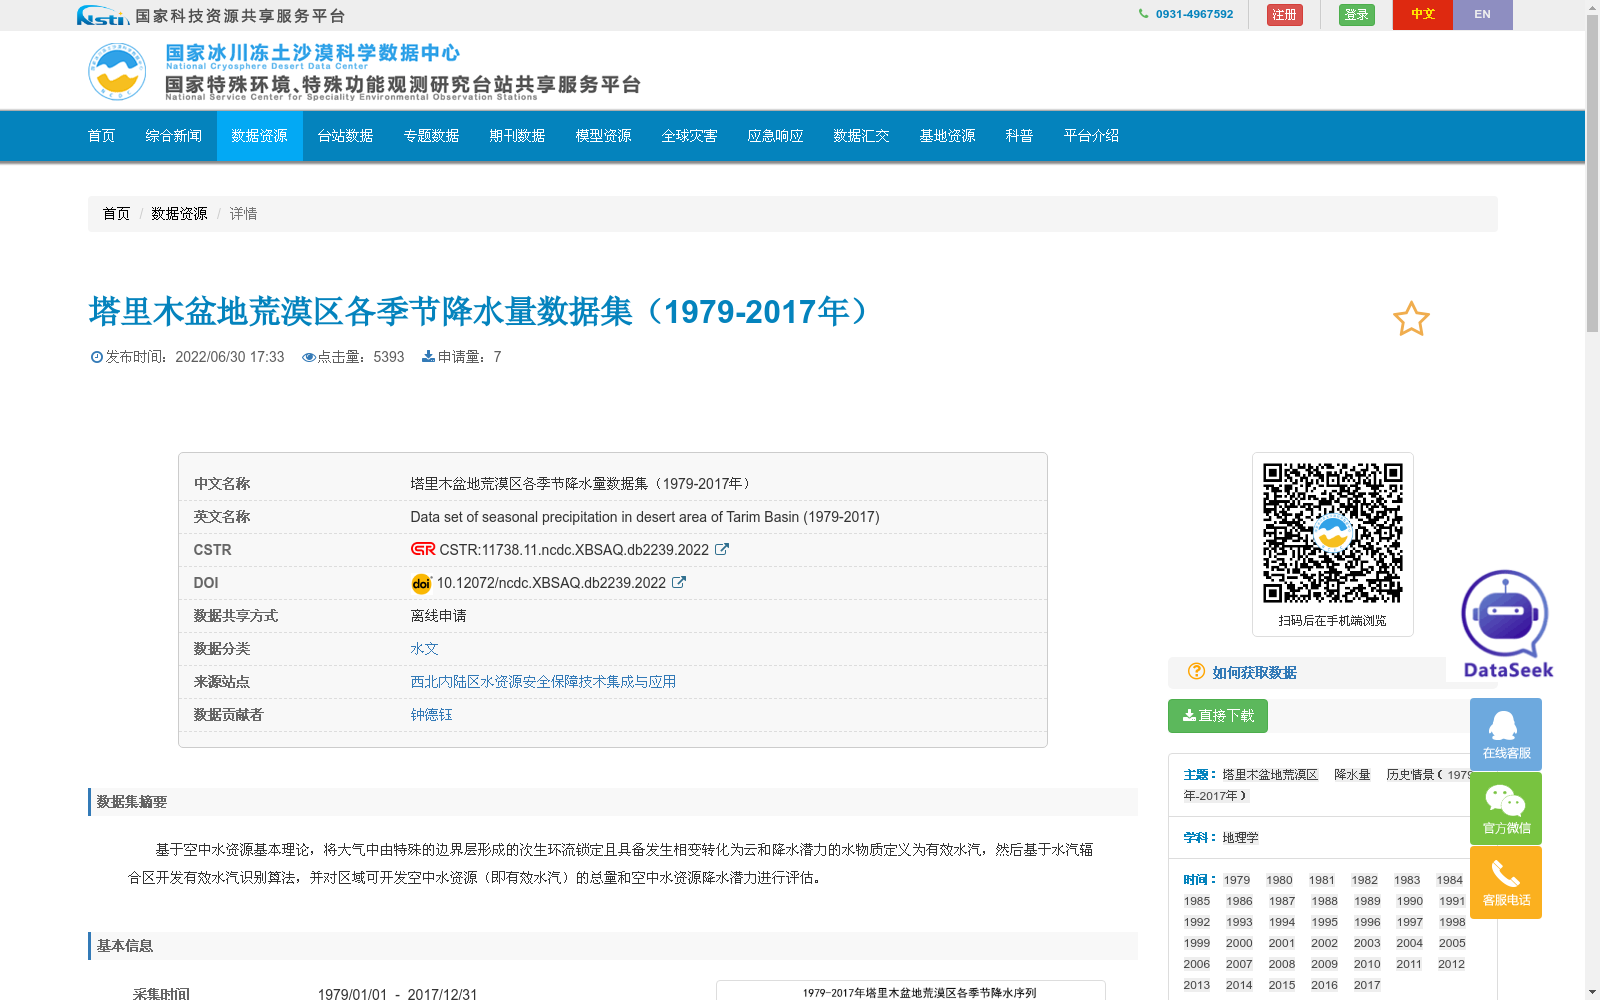The height and width of the screenshot is (1000, 1600).
Task: Open the 科普 nav item
Action: tap(1020, 136)
